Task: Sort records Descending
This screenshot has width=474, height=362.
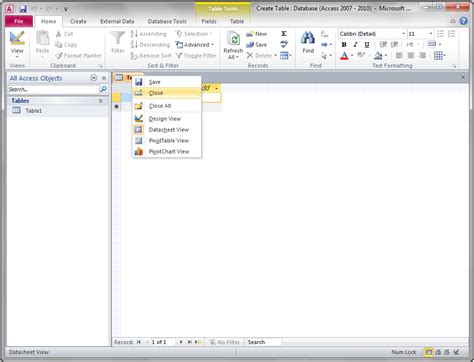Action: click(x=150, y=45)
